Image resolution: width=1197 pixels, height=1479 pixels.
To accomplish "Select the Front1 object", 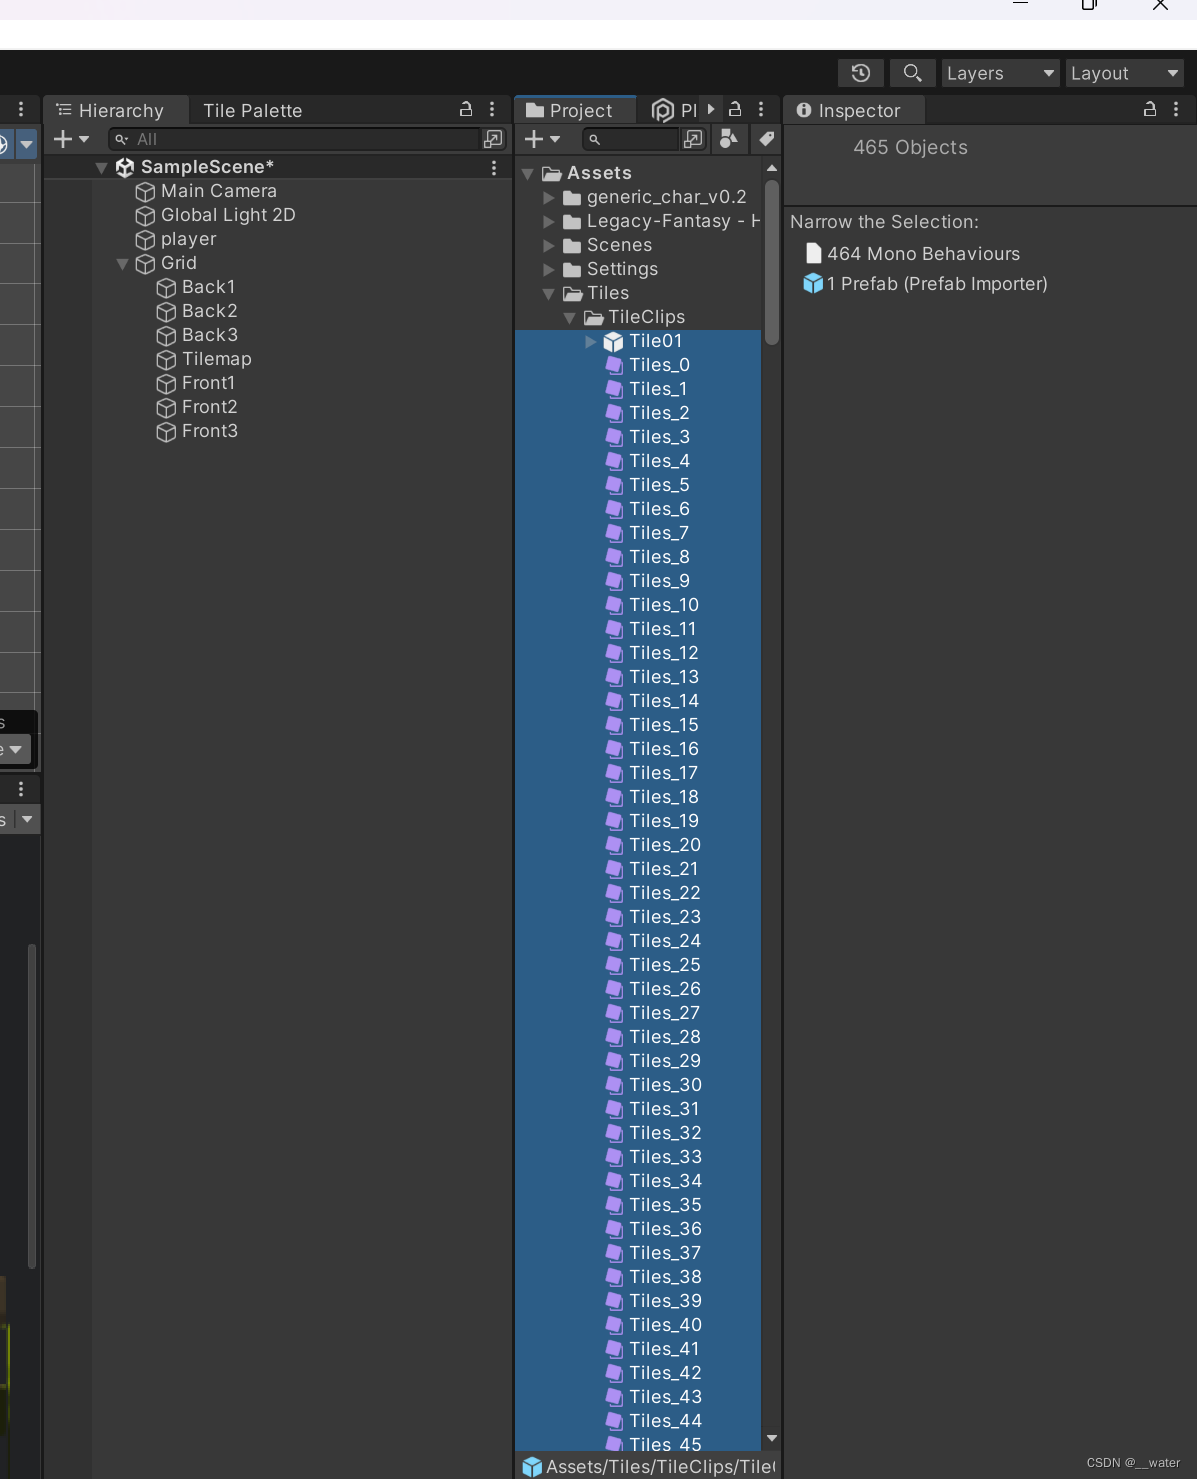I will (208, 383).
